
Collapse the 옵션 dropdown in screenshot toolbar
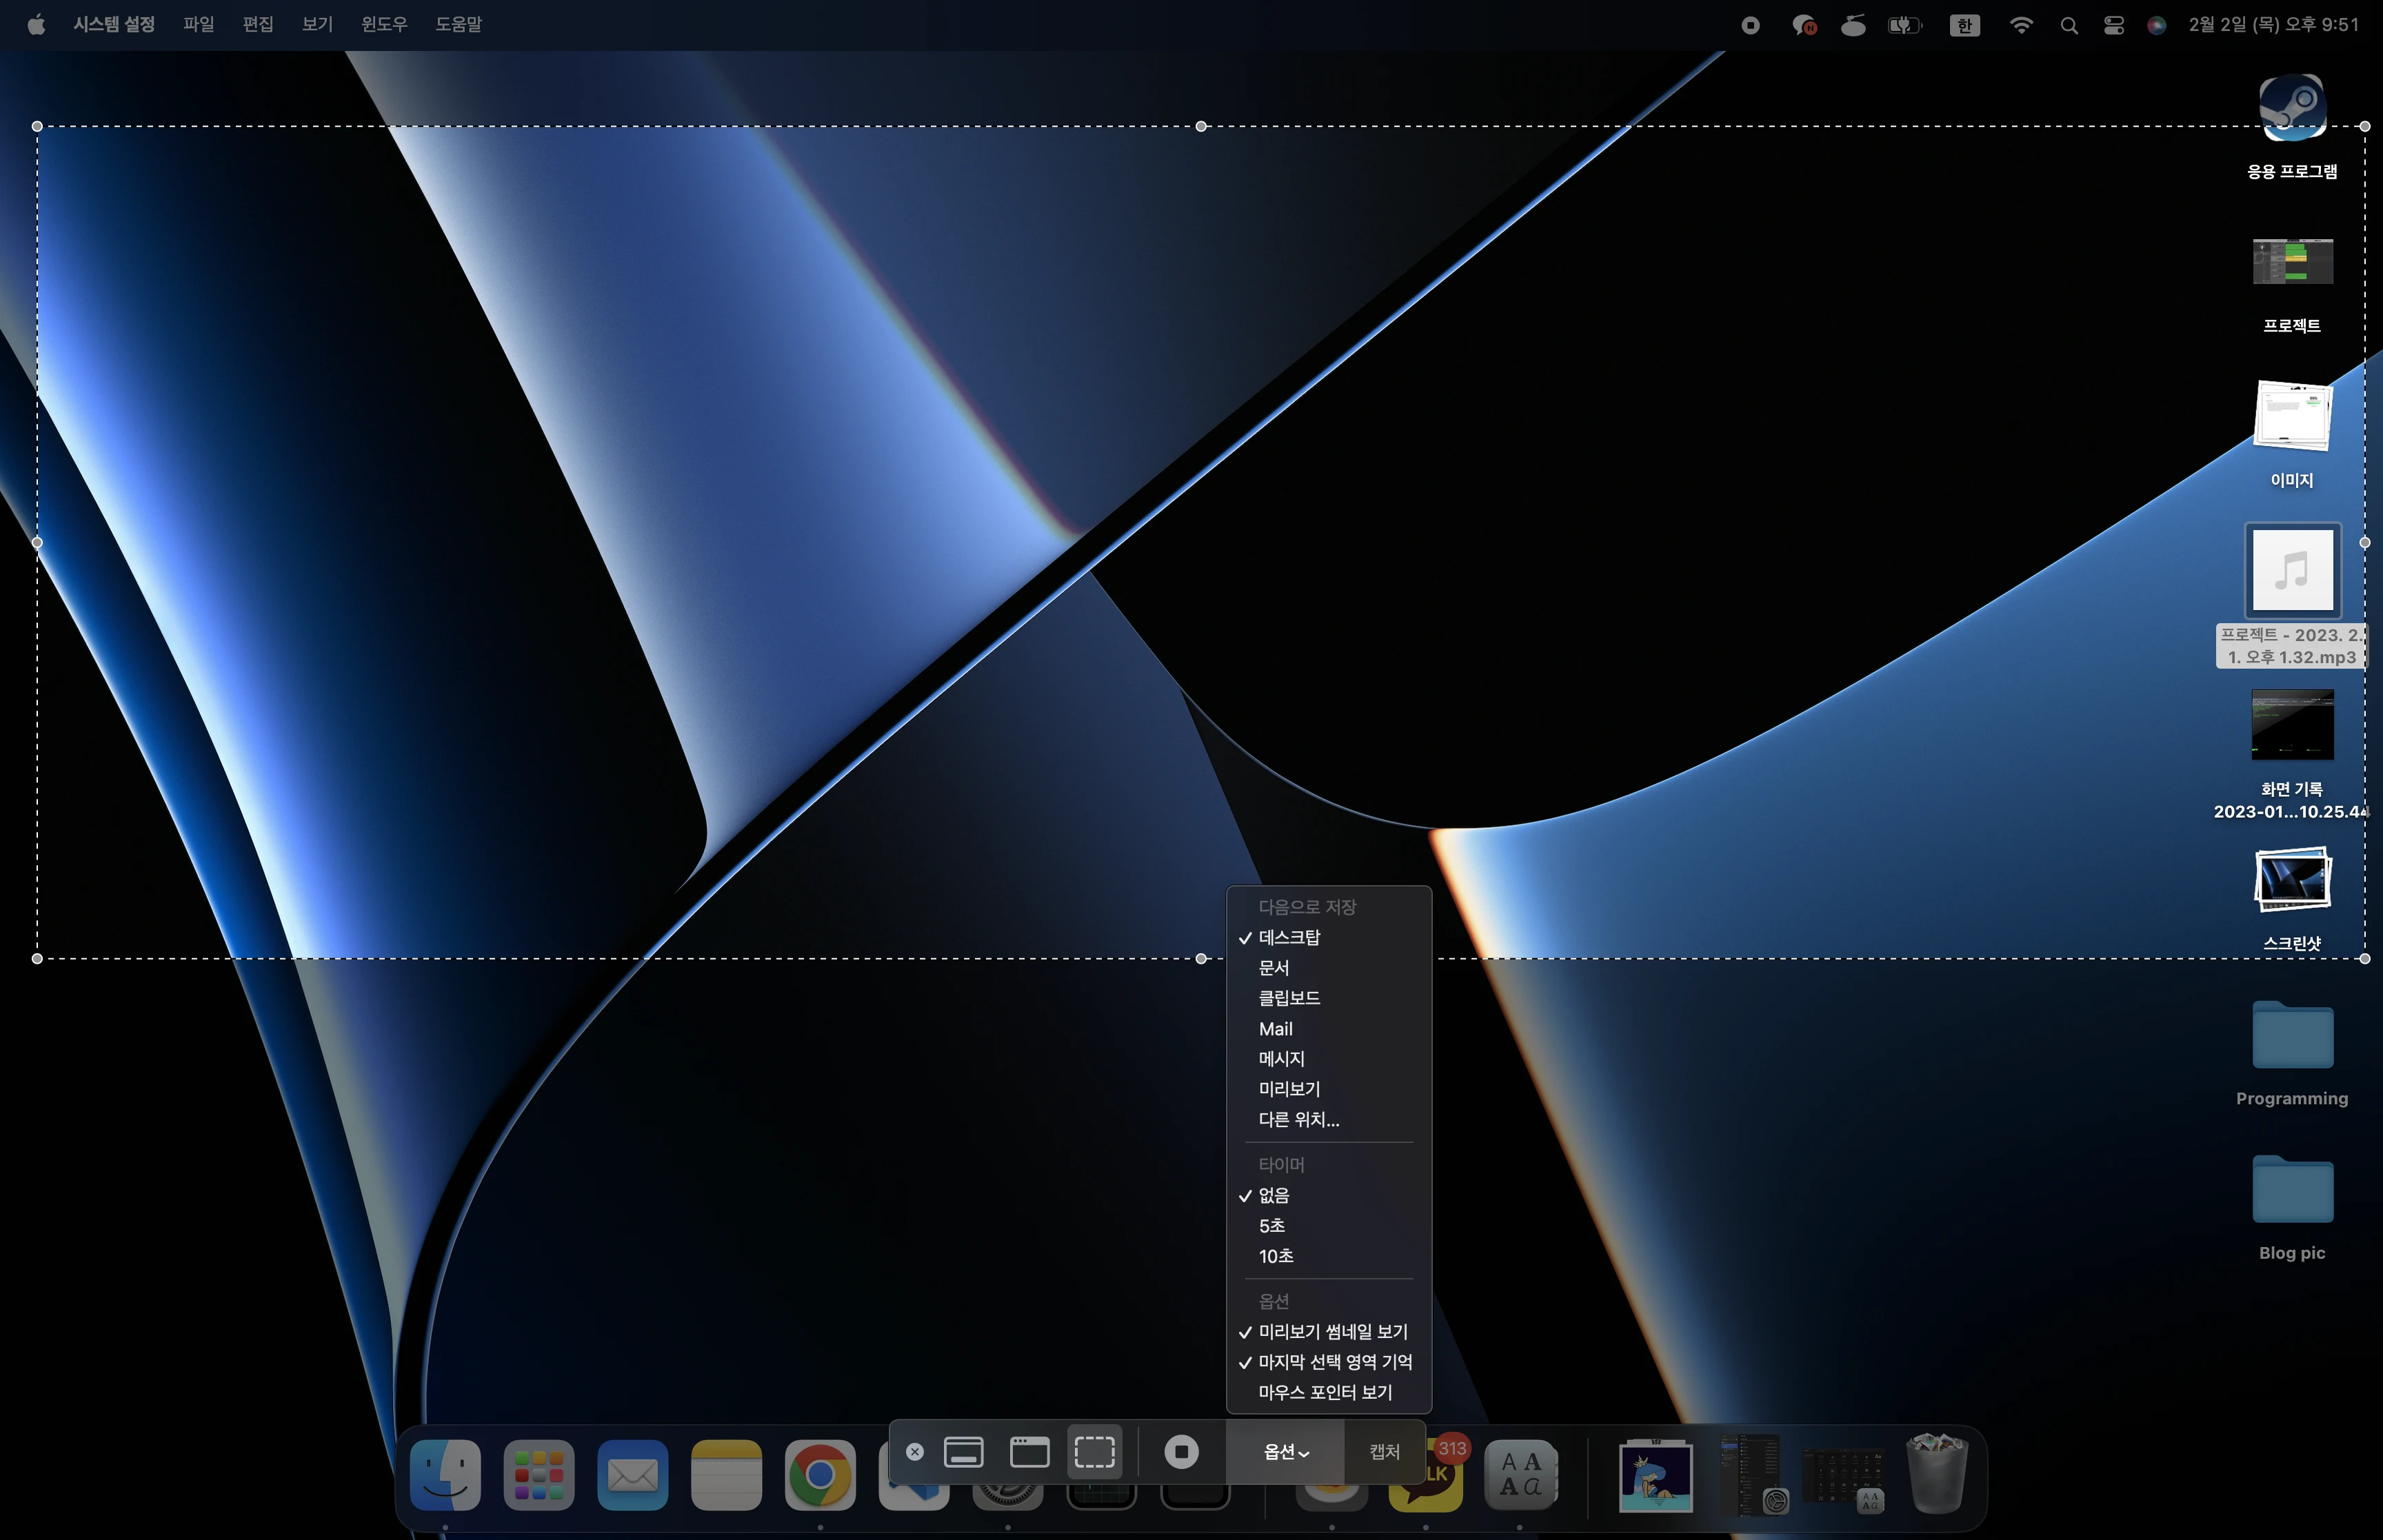(x=1286, y=1451)
